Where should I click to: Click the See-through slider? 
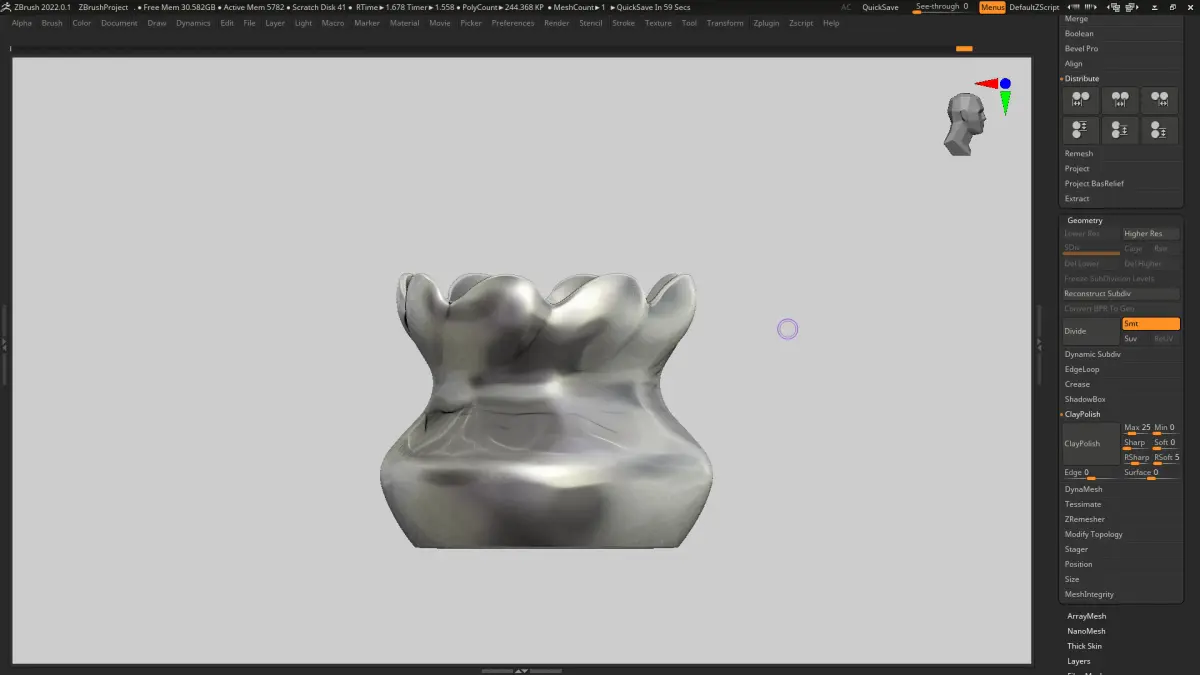tap(941, 7)
